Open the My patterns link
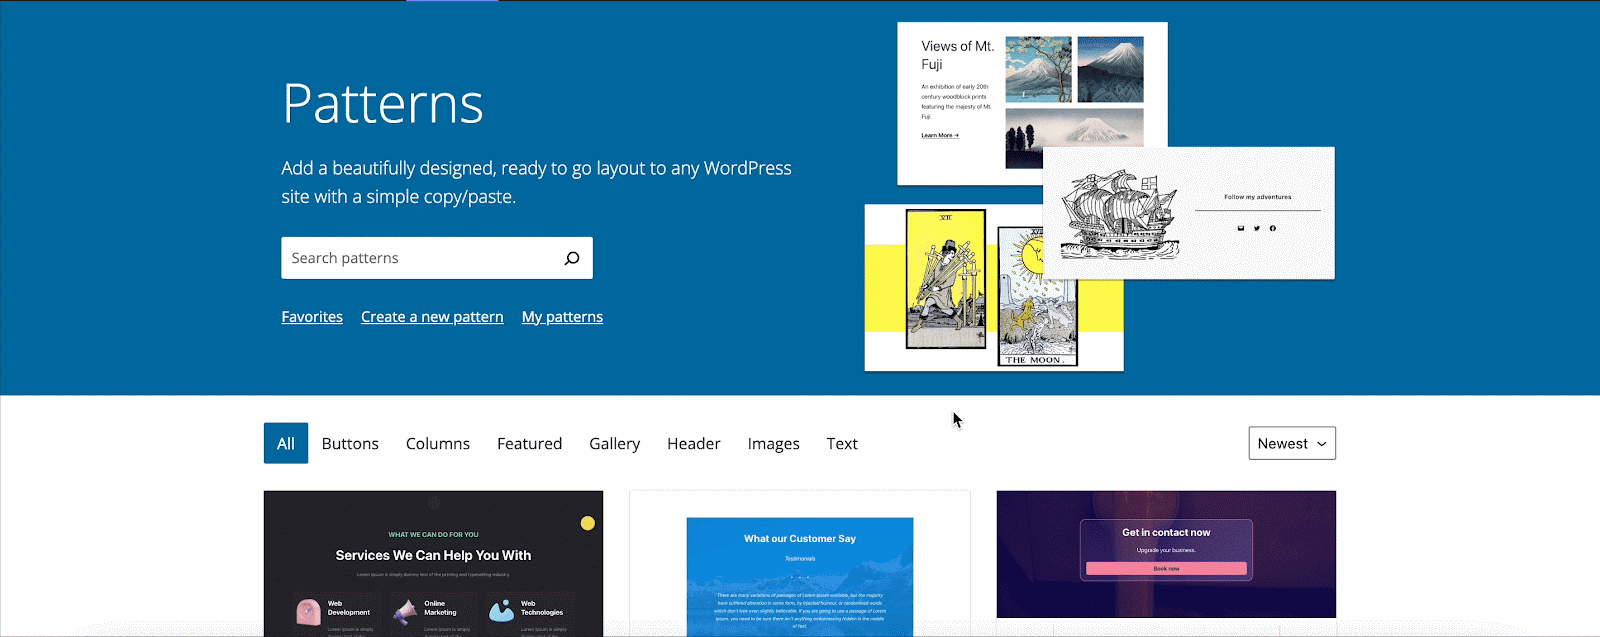The width and height of the screenshot is (1600, 637). 562,317
